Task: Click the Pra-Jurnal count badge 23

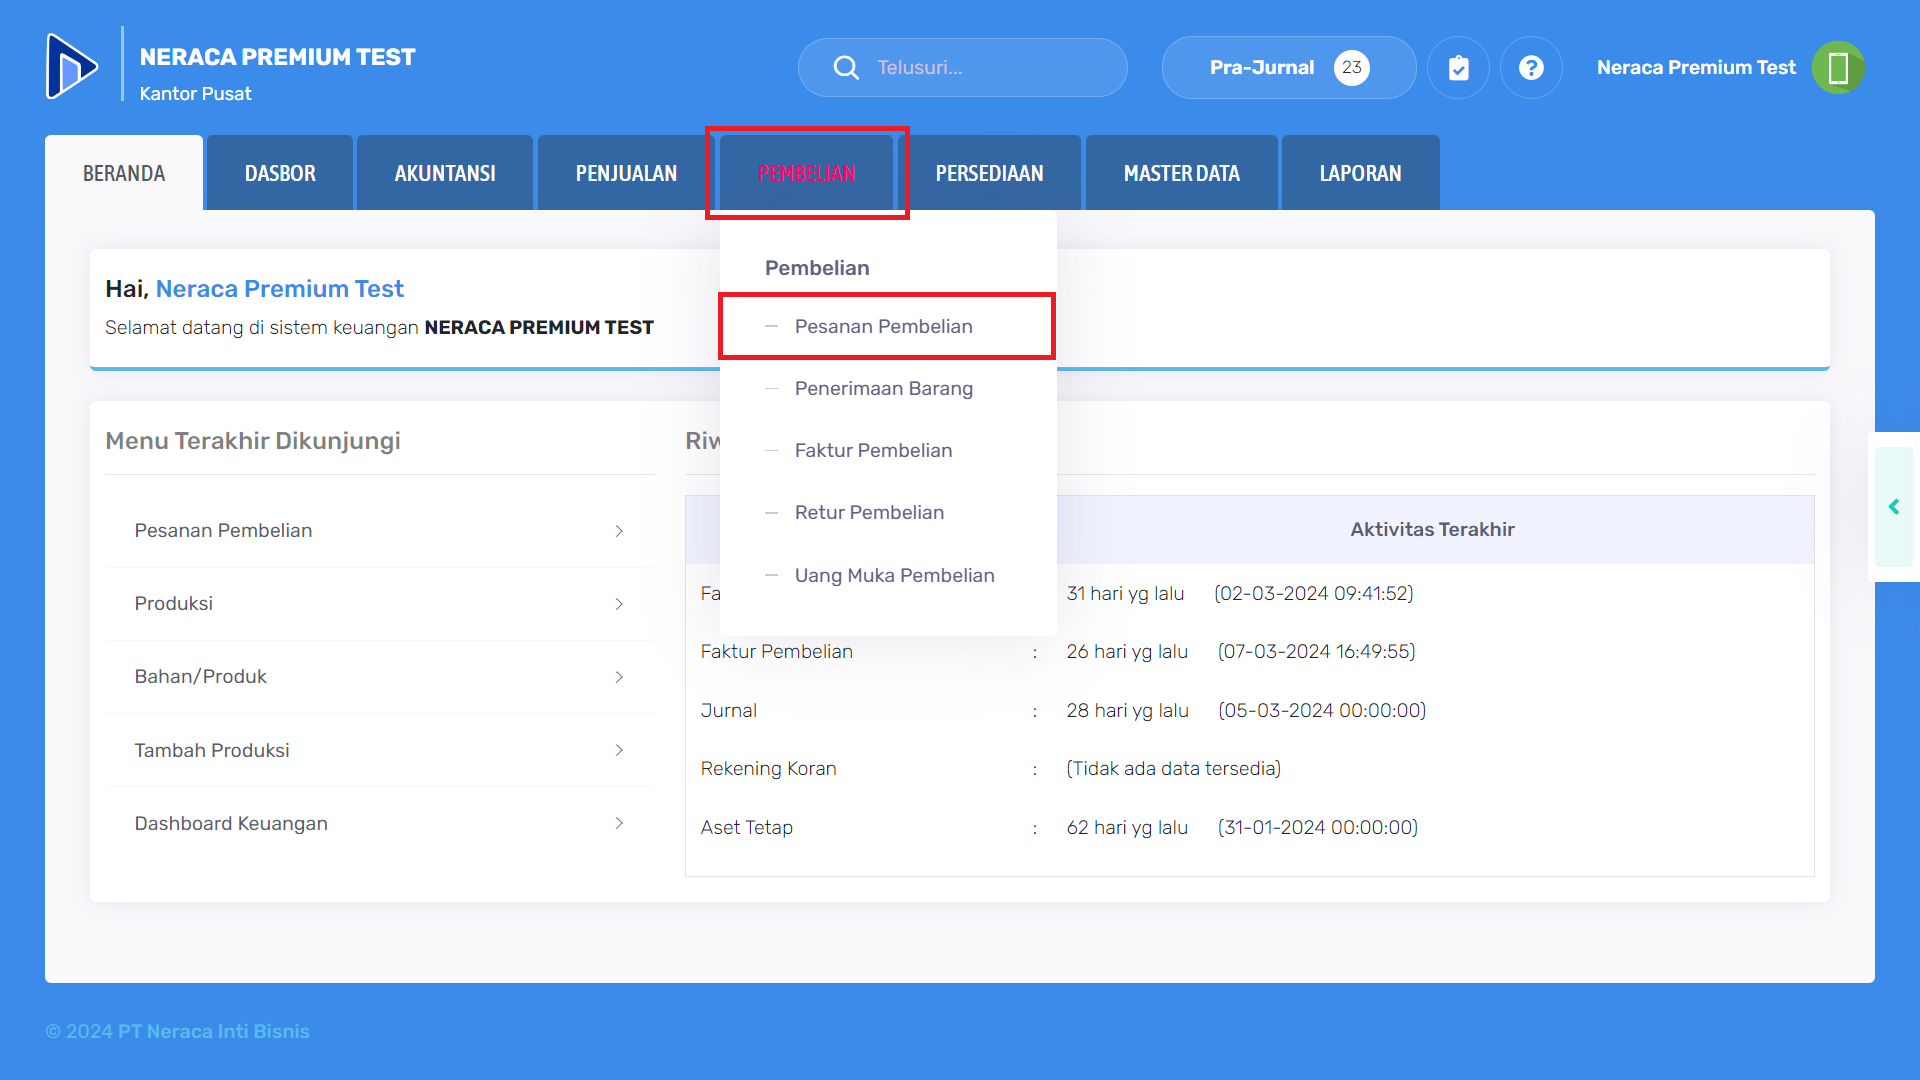Action: coord(1352,67)
